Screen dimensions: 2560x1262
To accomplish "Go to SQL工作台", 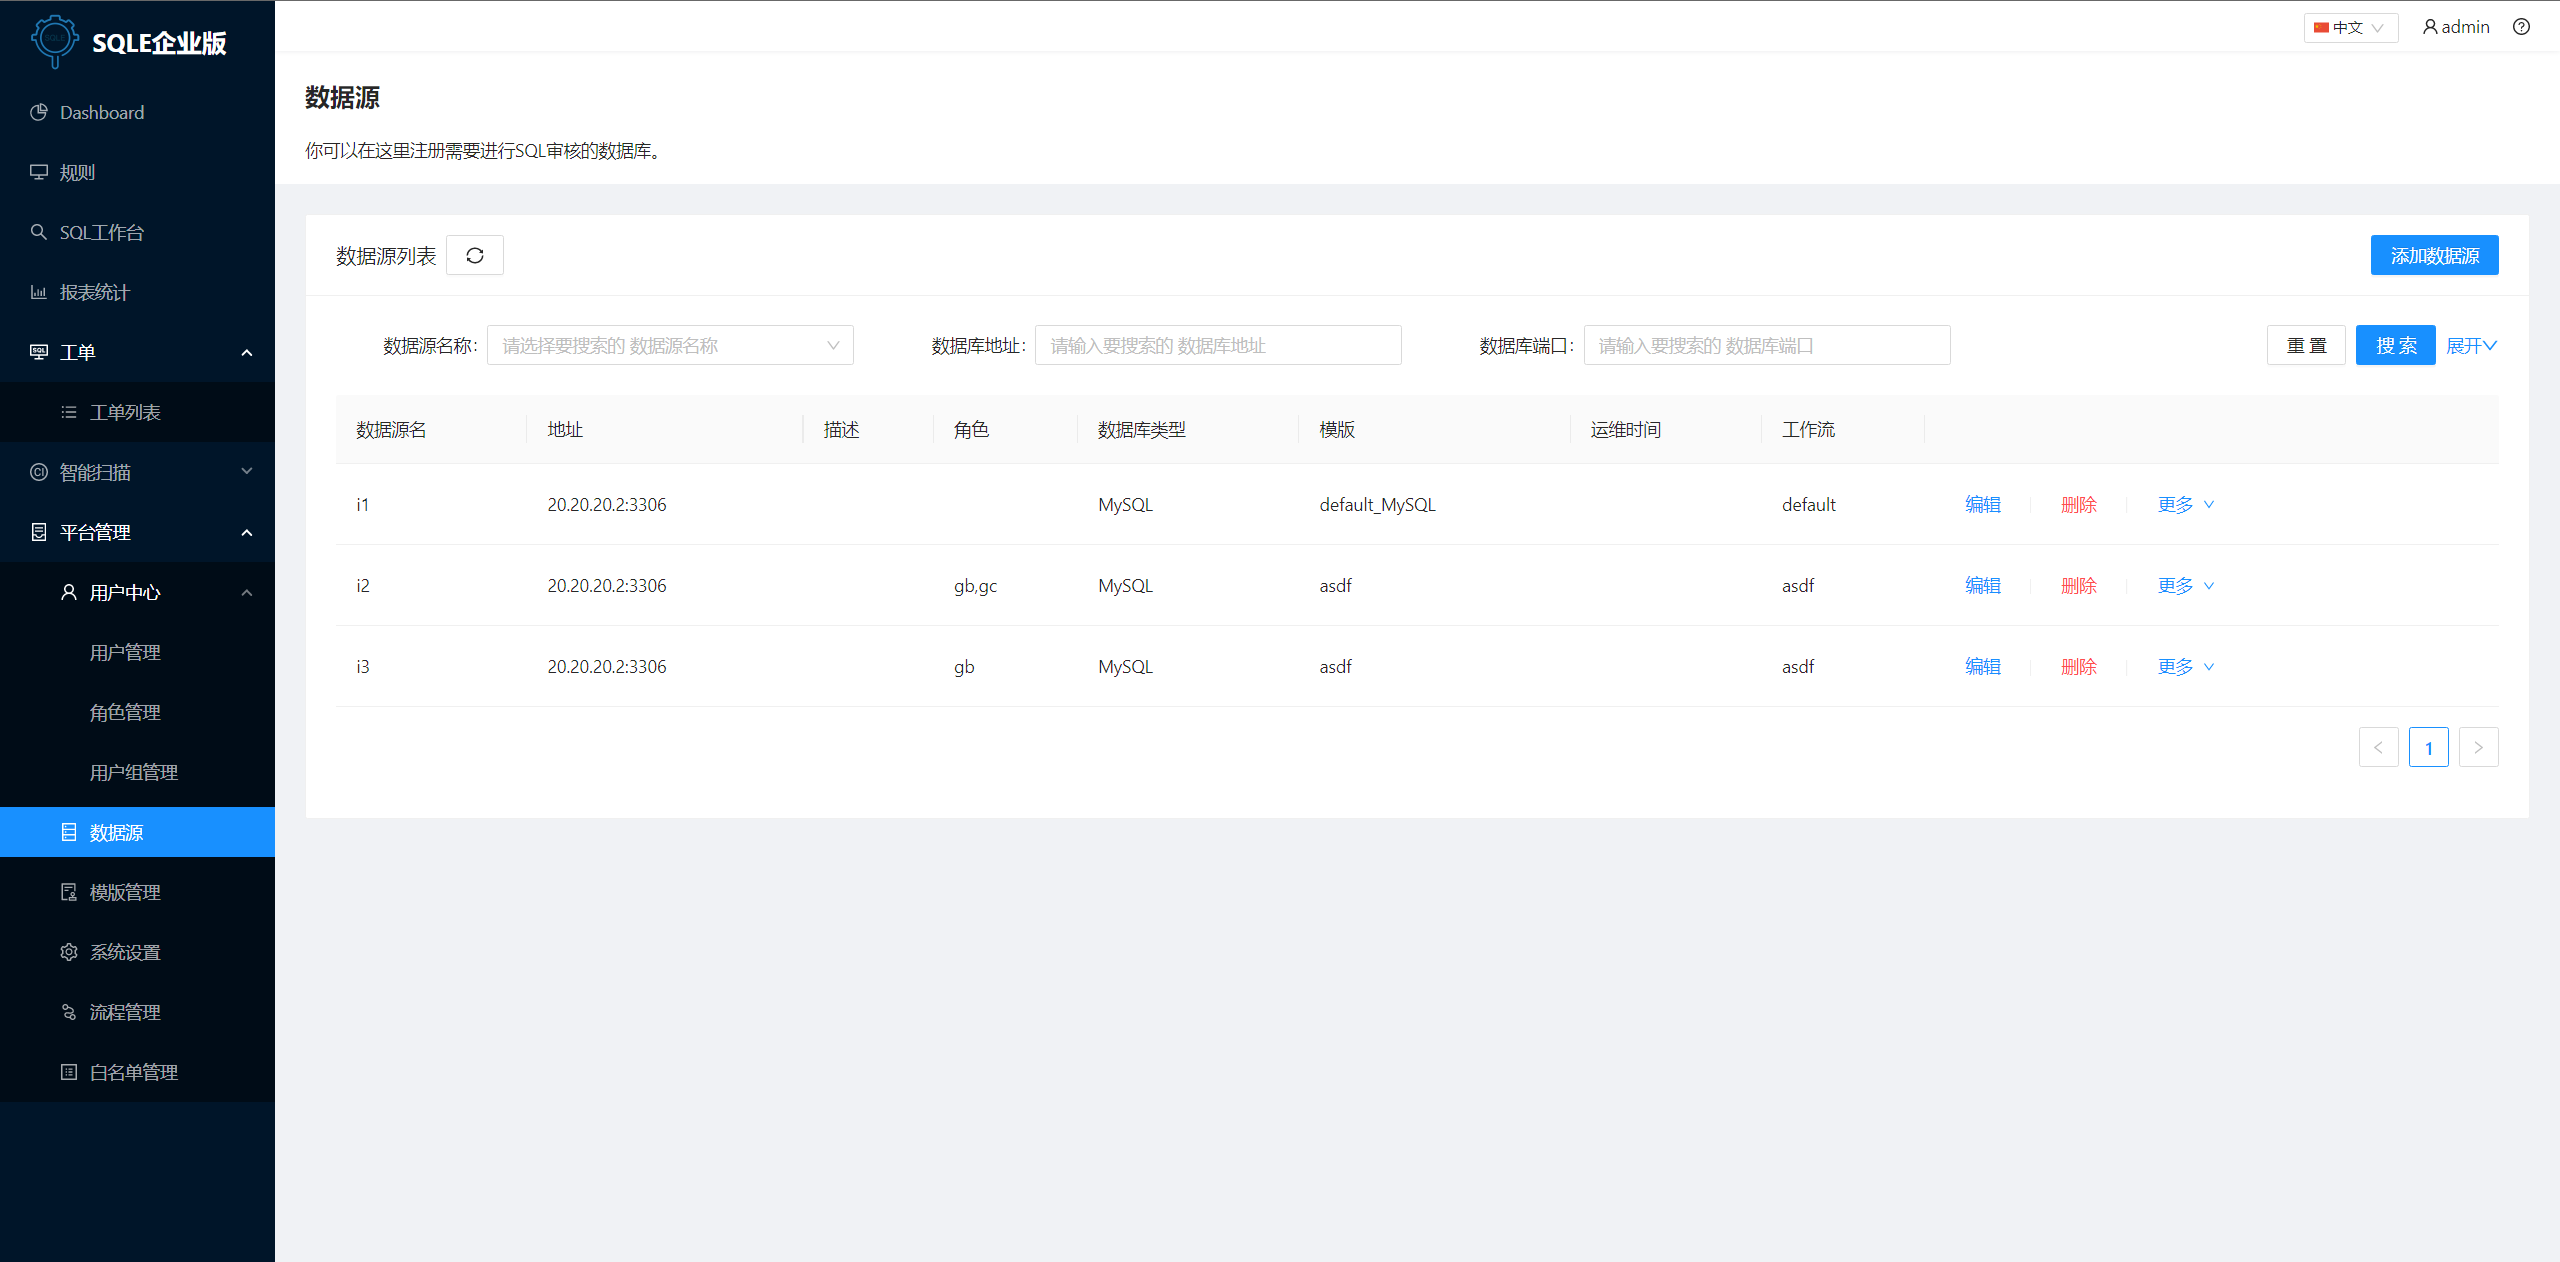I will [137, 232].
